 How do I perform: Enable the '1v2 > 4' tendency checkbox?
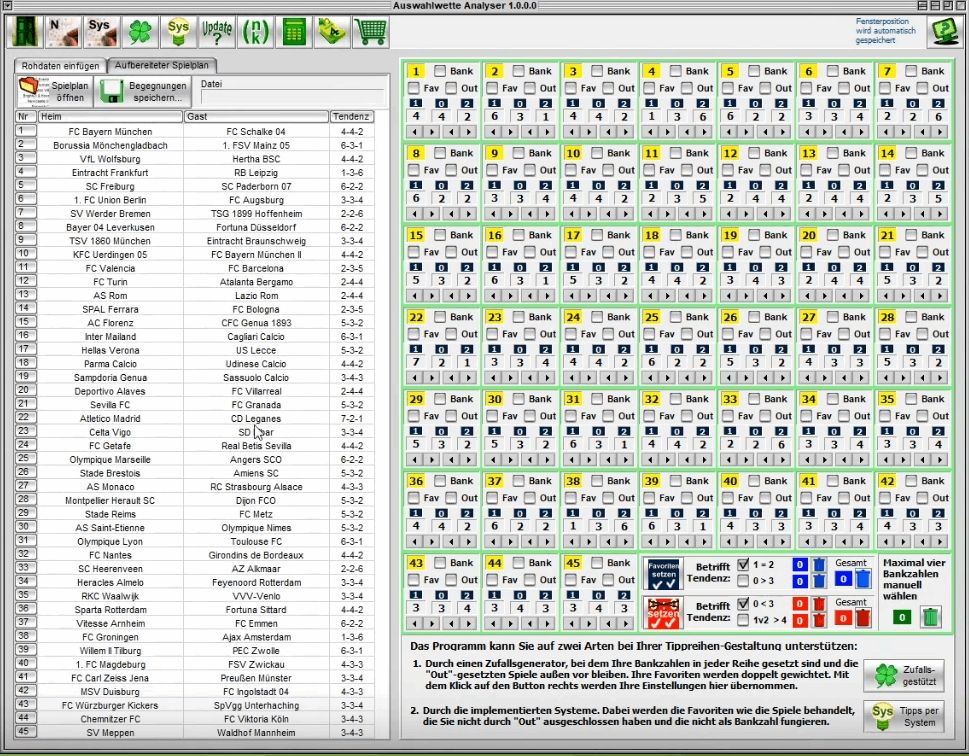tap(743, 619)
